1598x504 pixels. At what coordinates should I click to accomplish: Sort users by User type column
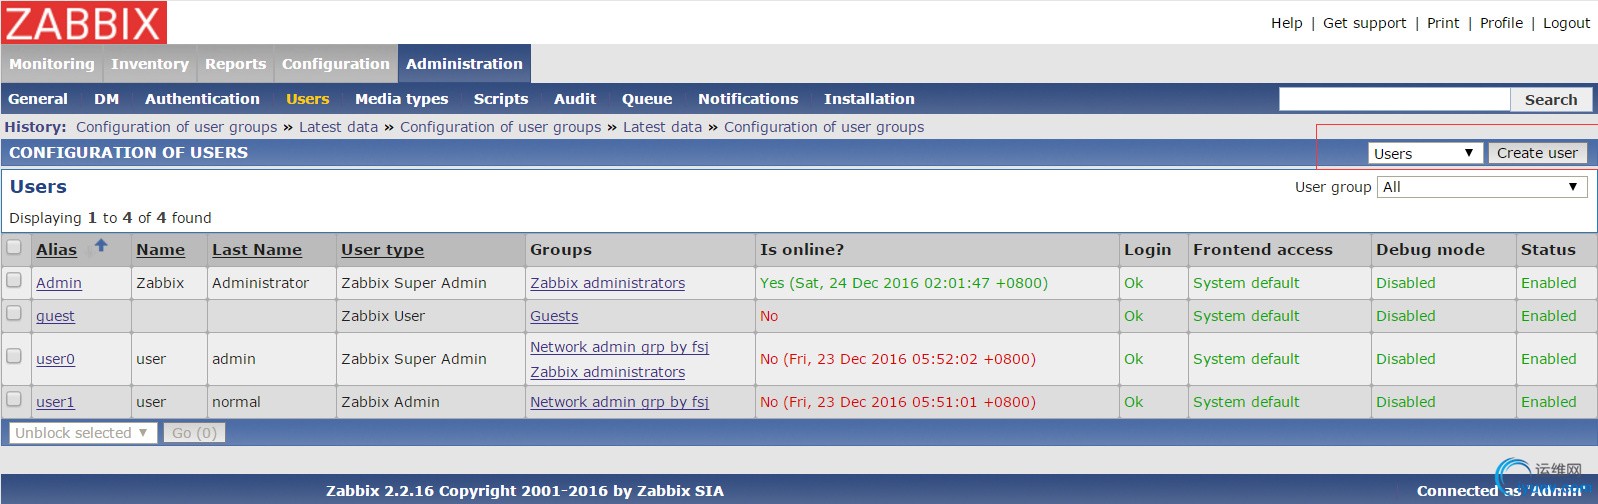[382, 250]
